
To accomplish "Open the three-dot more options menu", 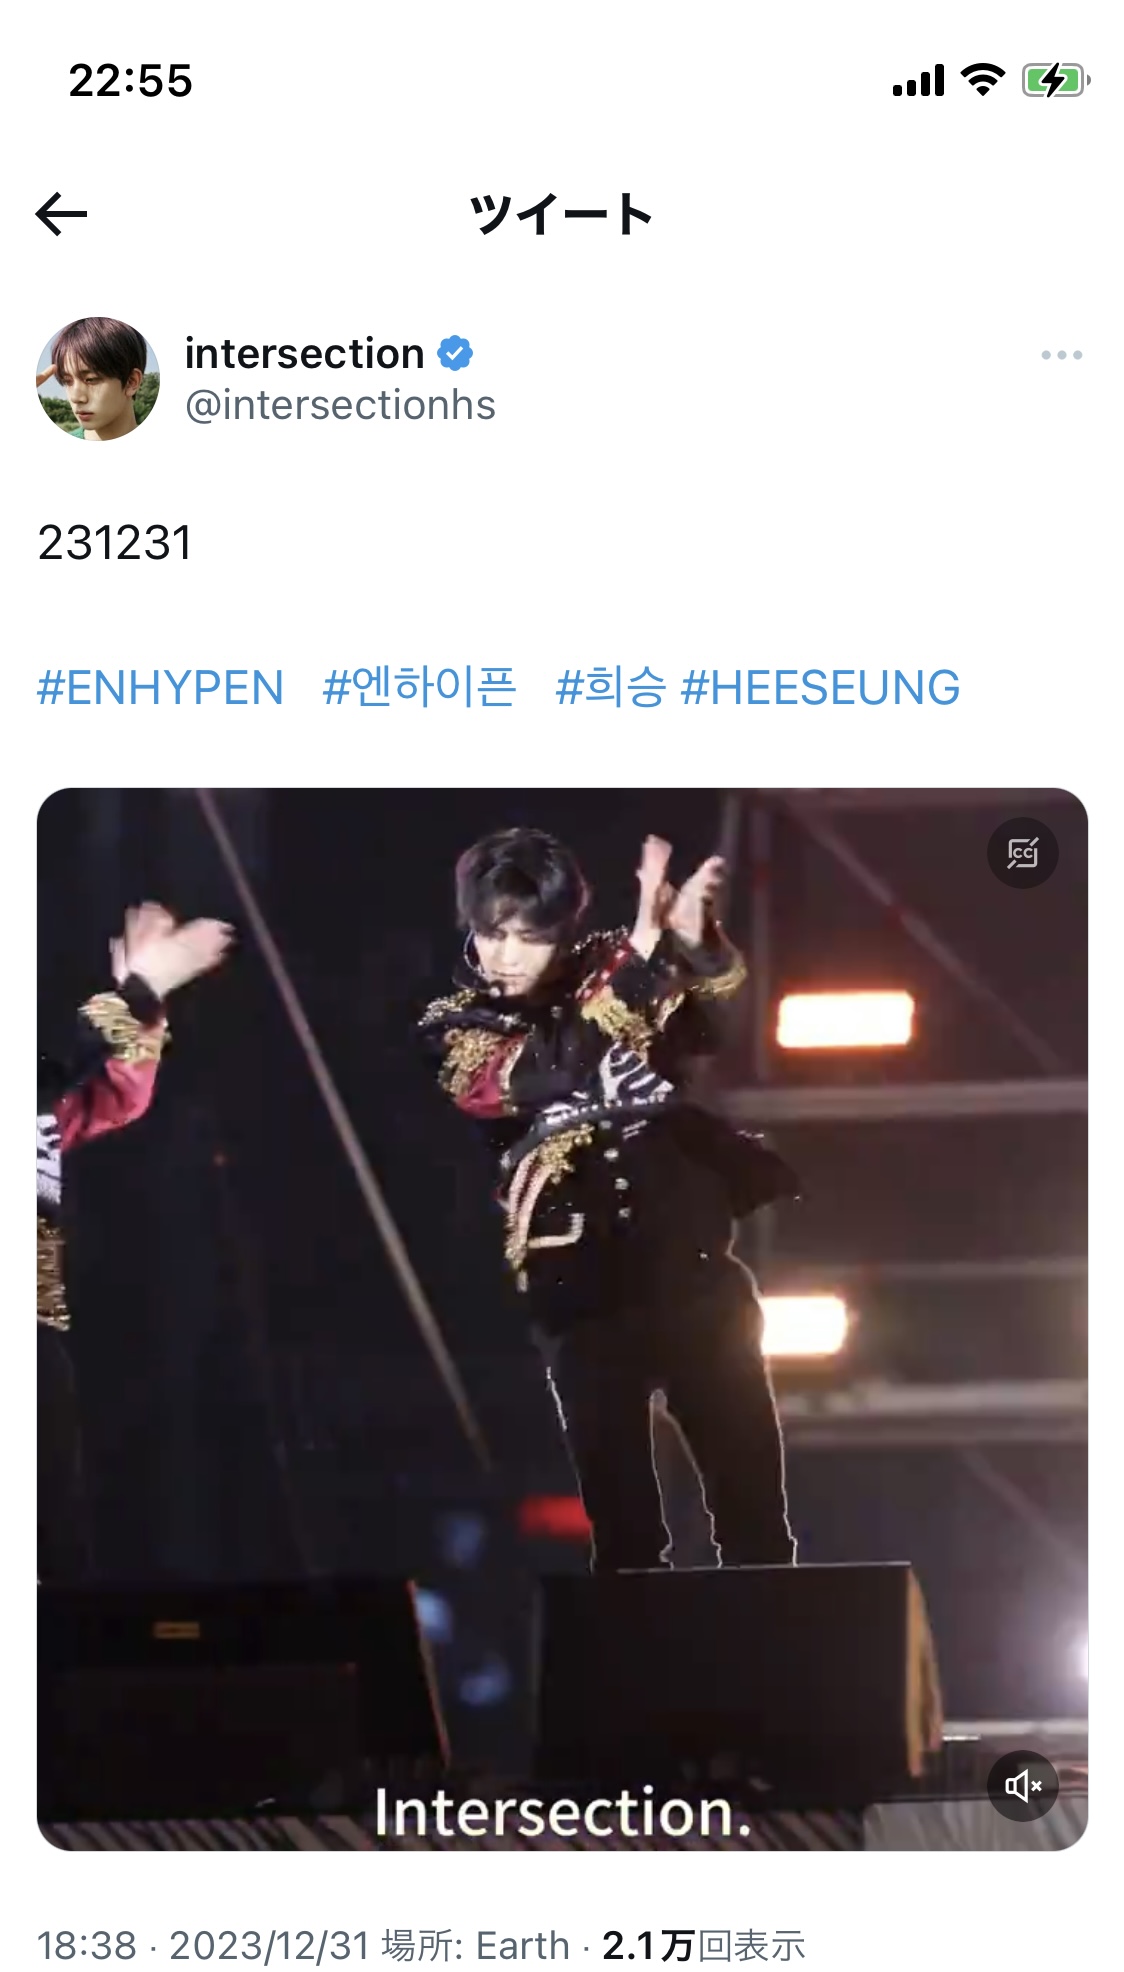I will tap(1061, 355).
